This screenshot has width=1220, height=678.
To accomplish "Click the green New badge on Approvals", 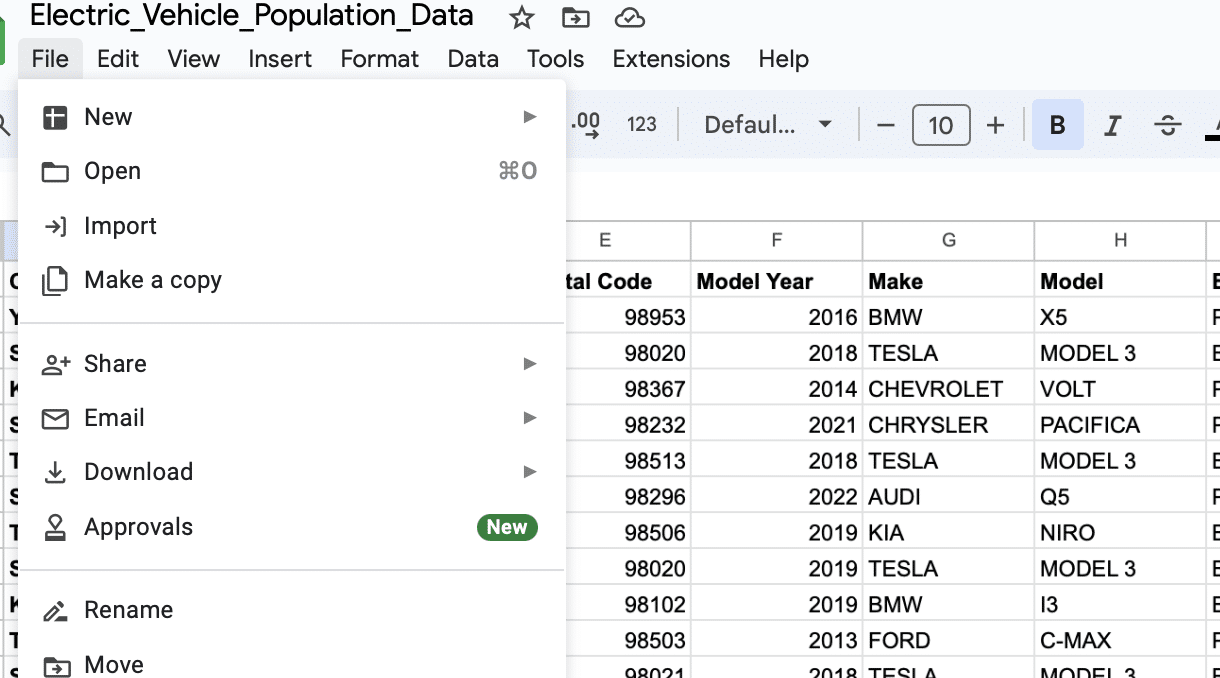I will pos(507,527).
